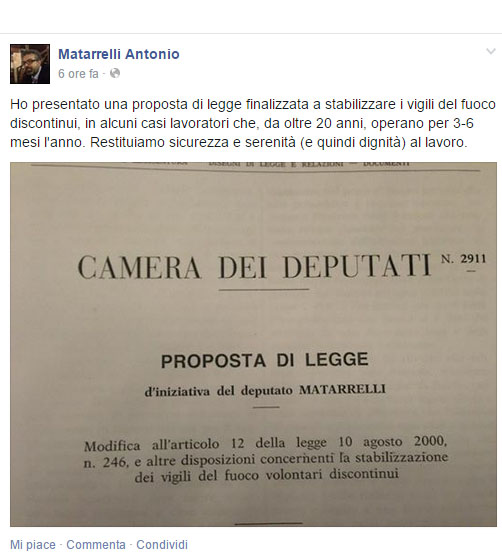Share the post using 'Condividi'
This screenshot has height=557, width=502.
(162, 545)
